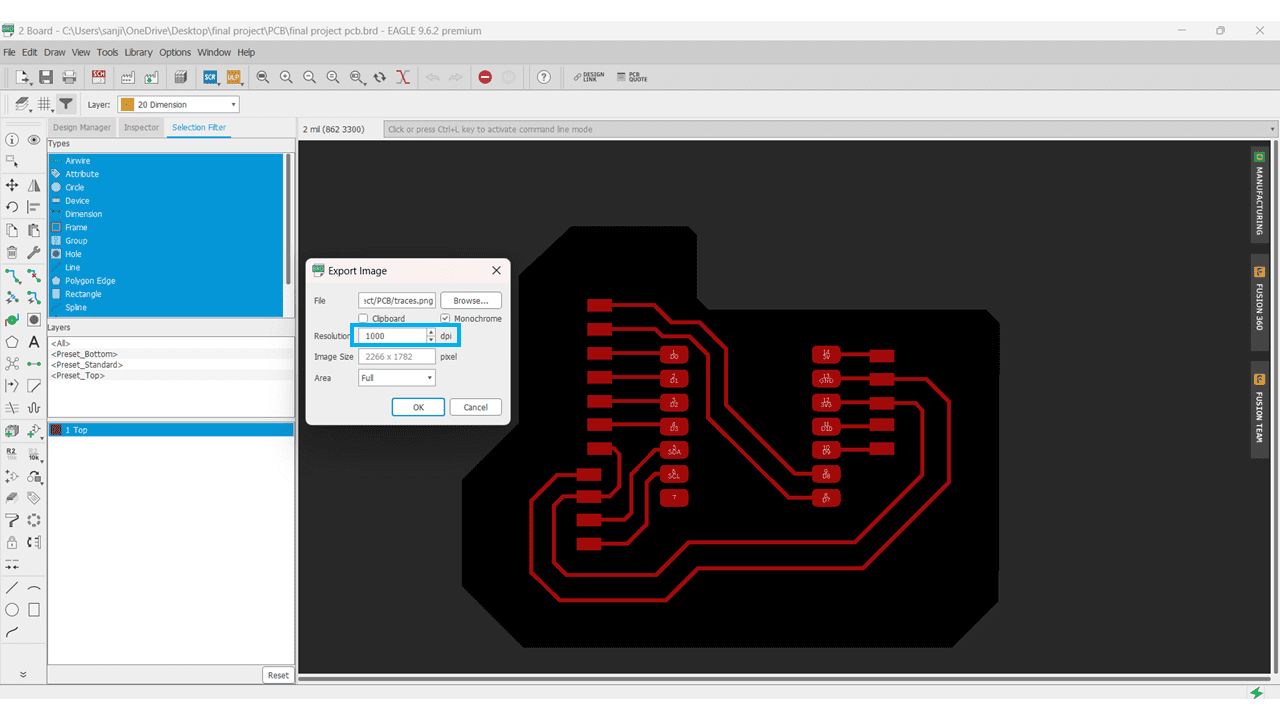Select the Move tool icon
The height and width of the screenshot is (720, 1280).
click(12, 185)
